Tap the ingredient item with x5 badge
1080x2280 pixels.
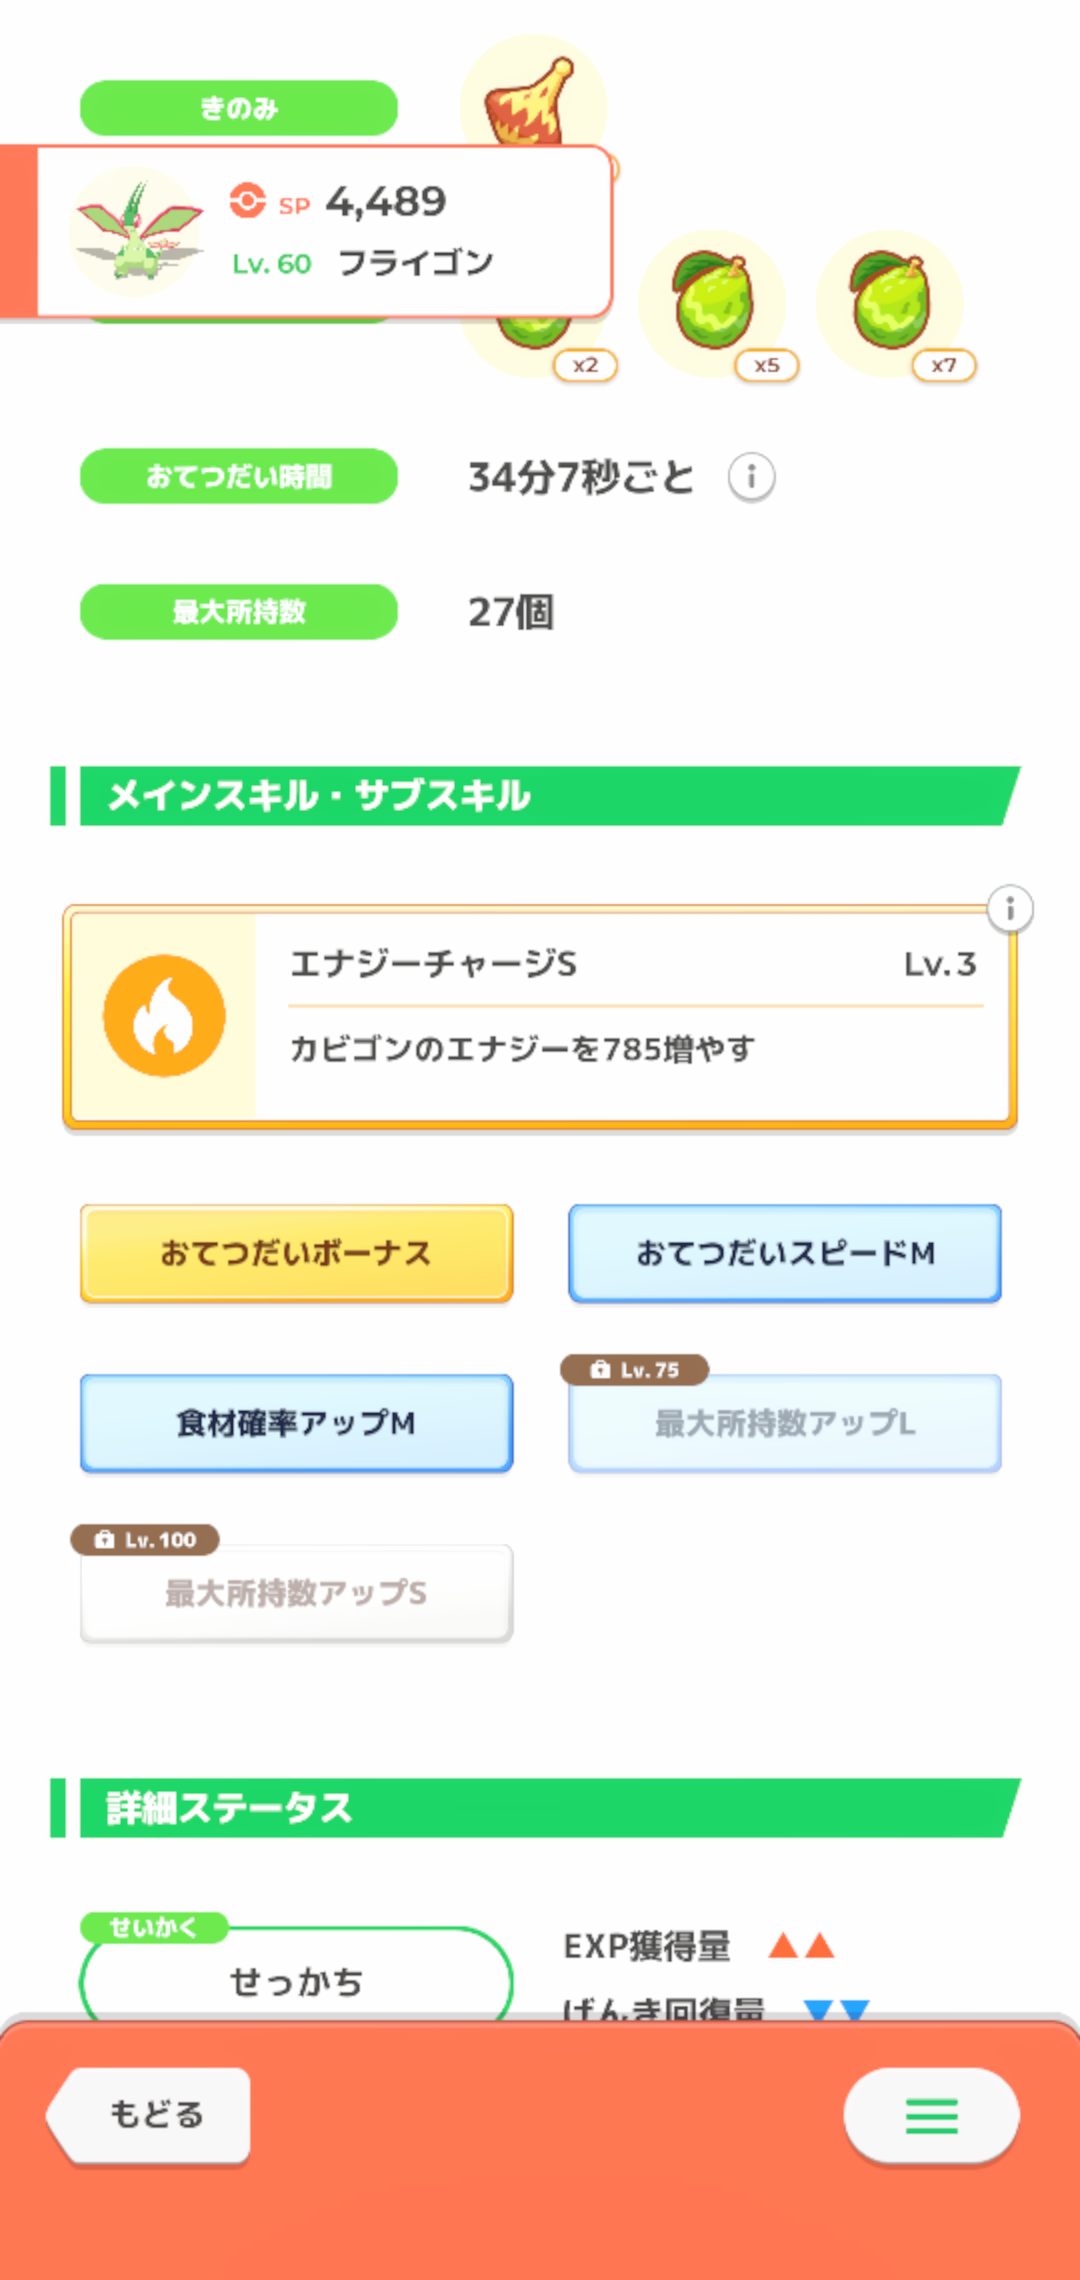click(711, 304)
